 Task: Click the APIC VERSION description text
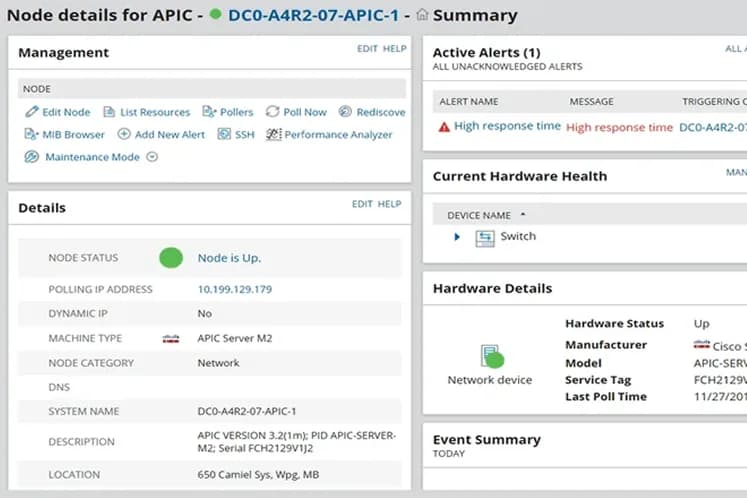click(297, 442)
